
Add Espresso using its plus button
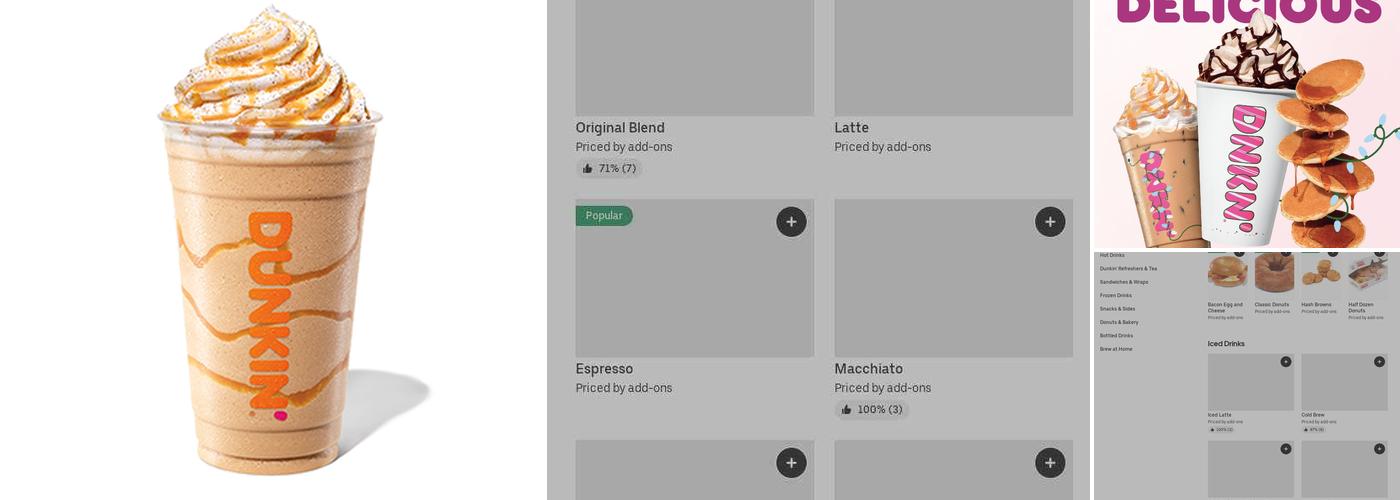(791, 222)
